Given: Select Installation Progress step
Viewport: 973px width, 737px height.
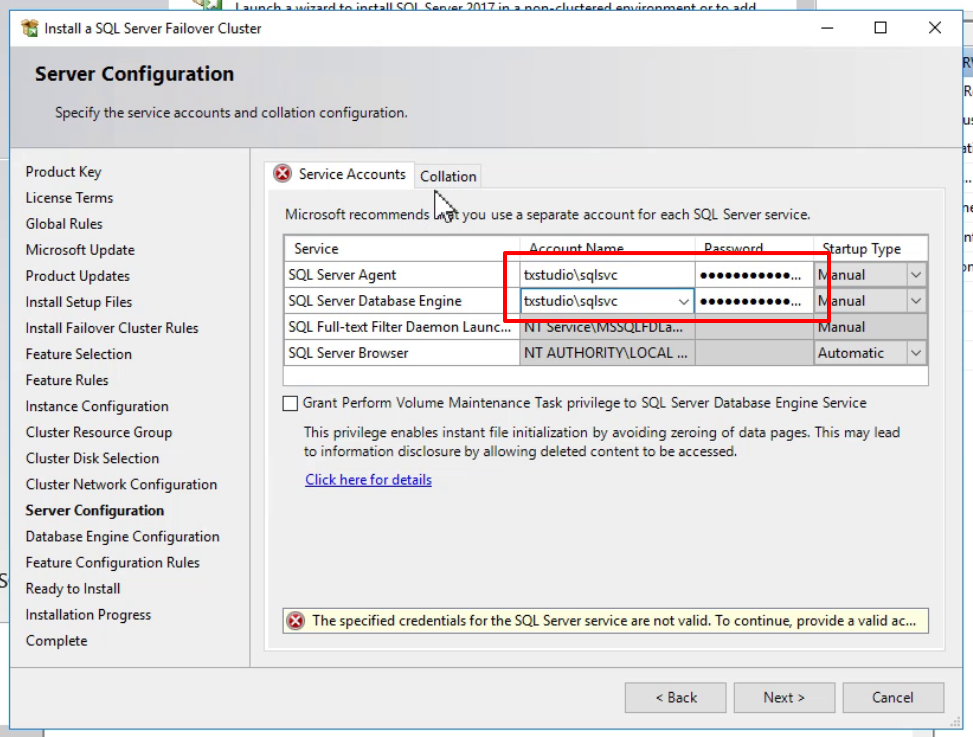Looking at the screenshot, I should [88, 615].
